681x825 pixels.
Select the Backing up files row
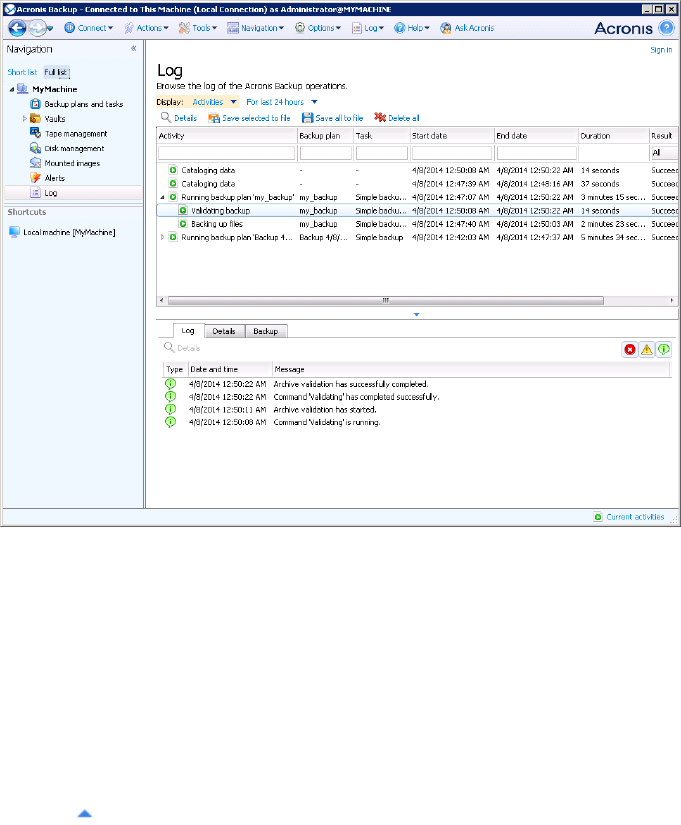pyautogui.click(x=417, y=224)
